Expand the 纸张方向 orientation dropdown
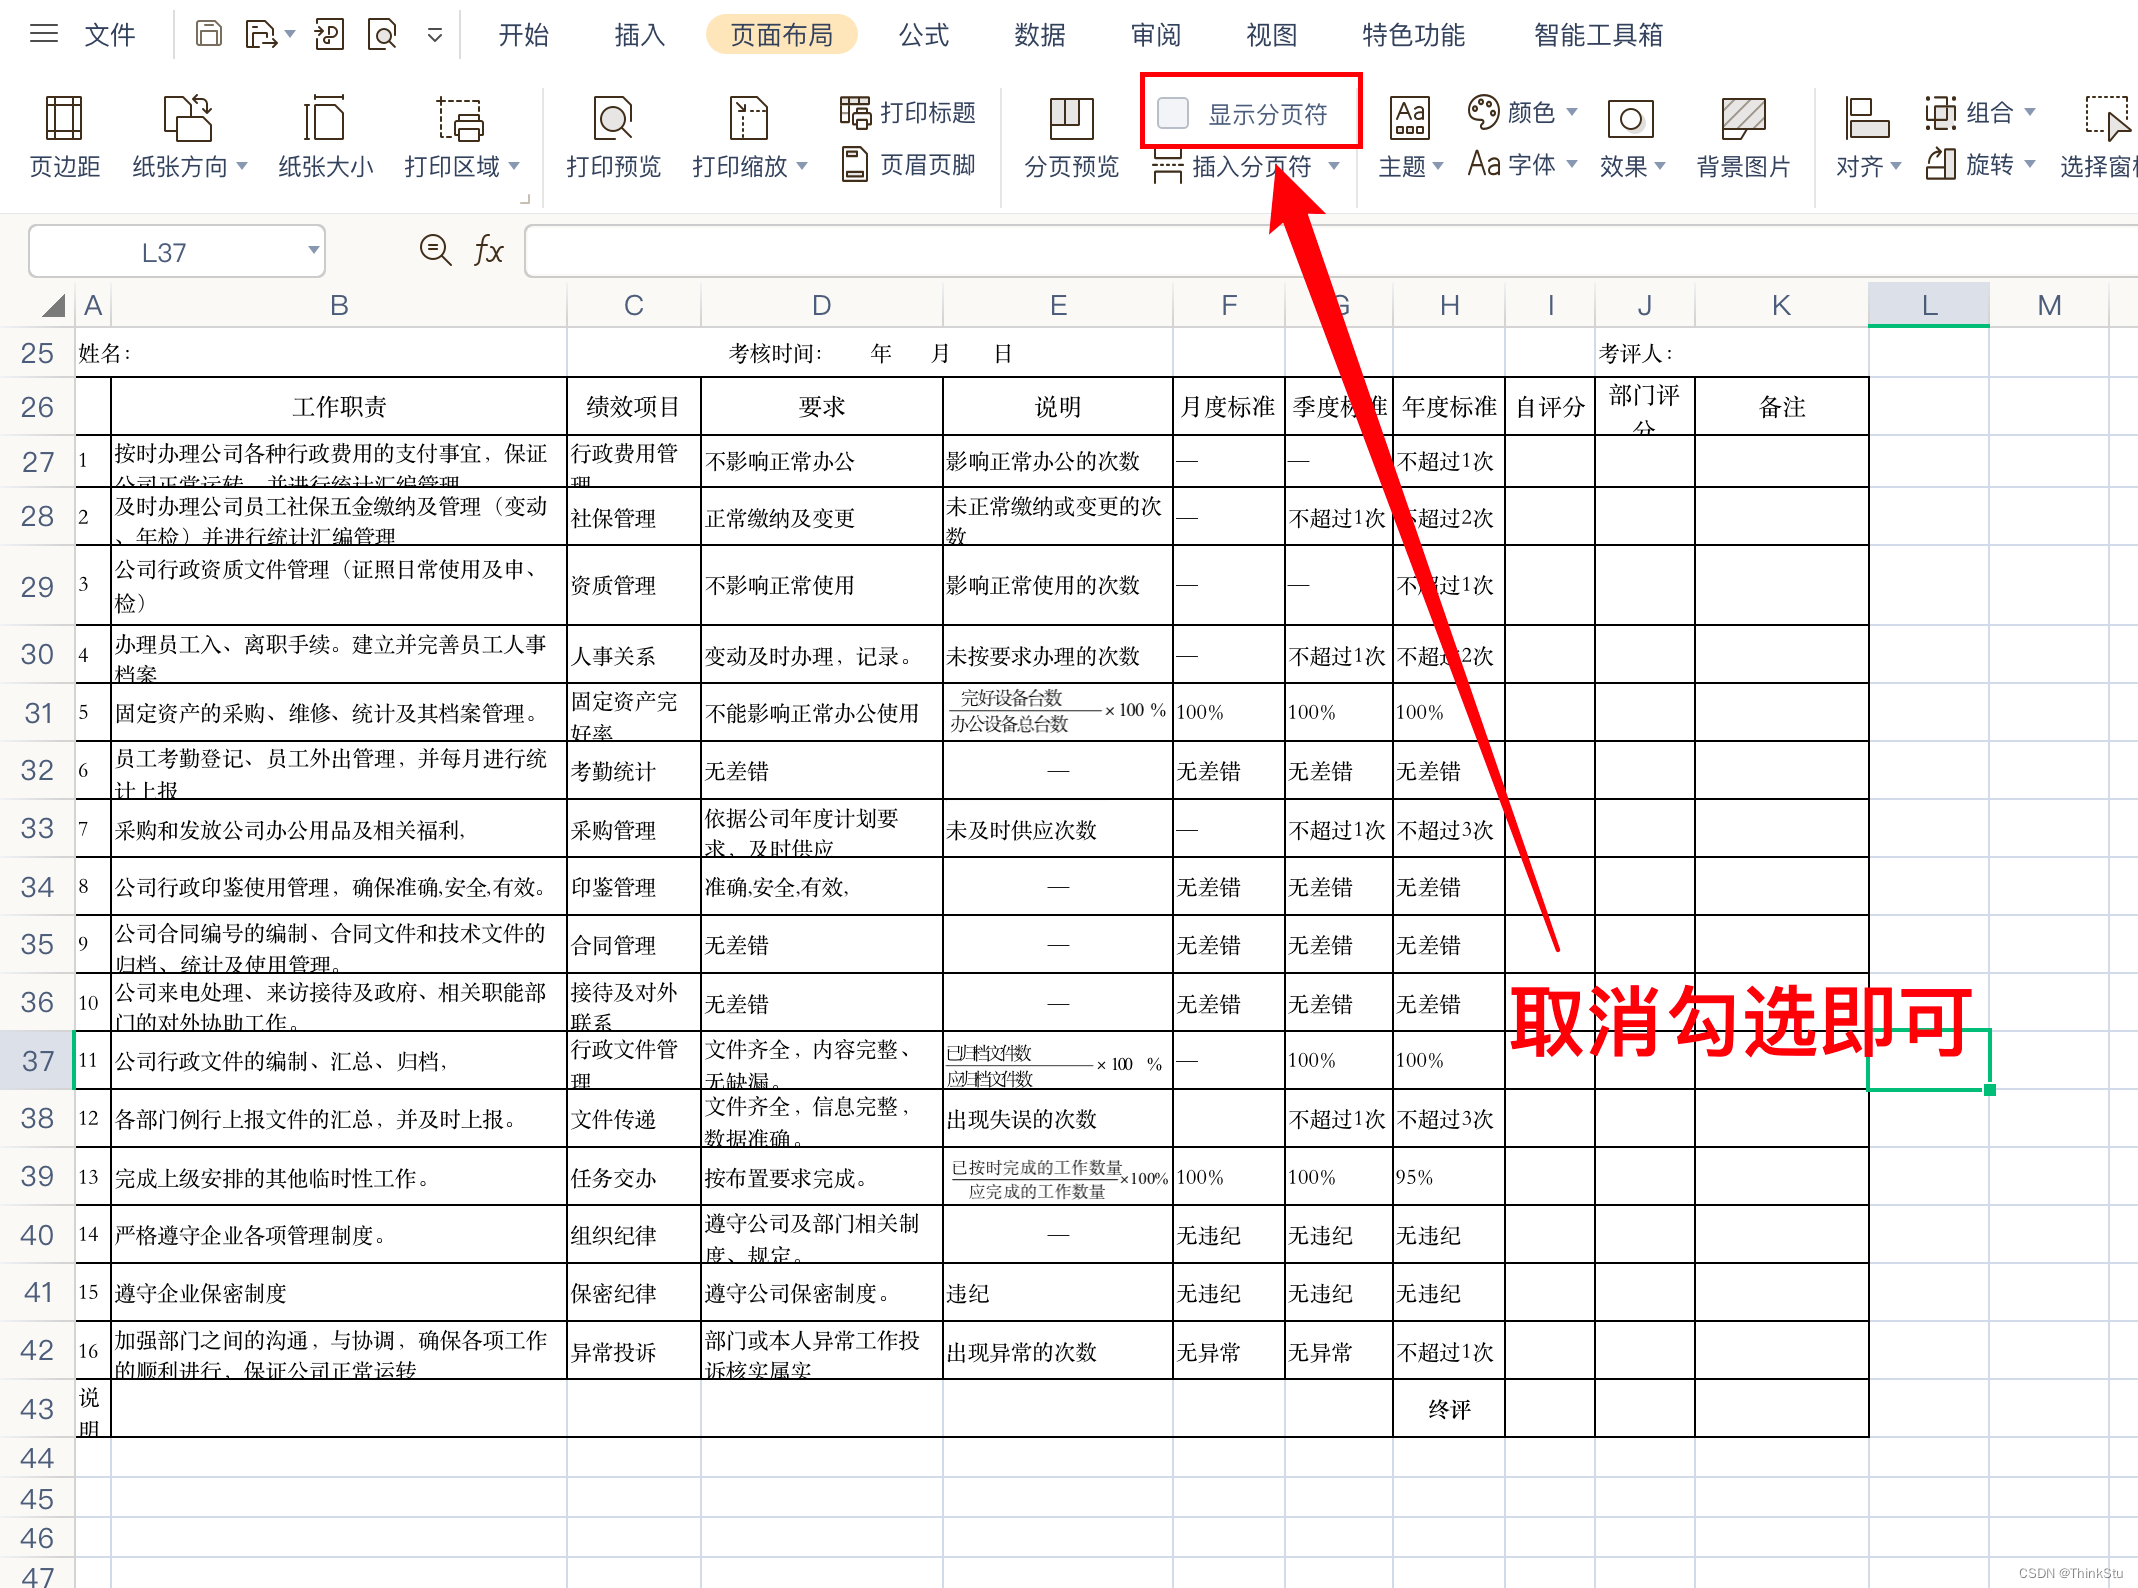 click(242, 166)
